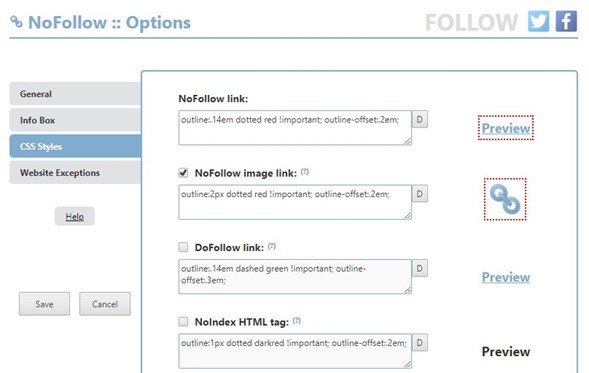
Task: Click the NoFollow chain logo icon
Action: (x=16, y=22)
